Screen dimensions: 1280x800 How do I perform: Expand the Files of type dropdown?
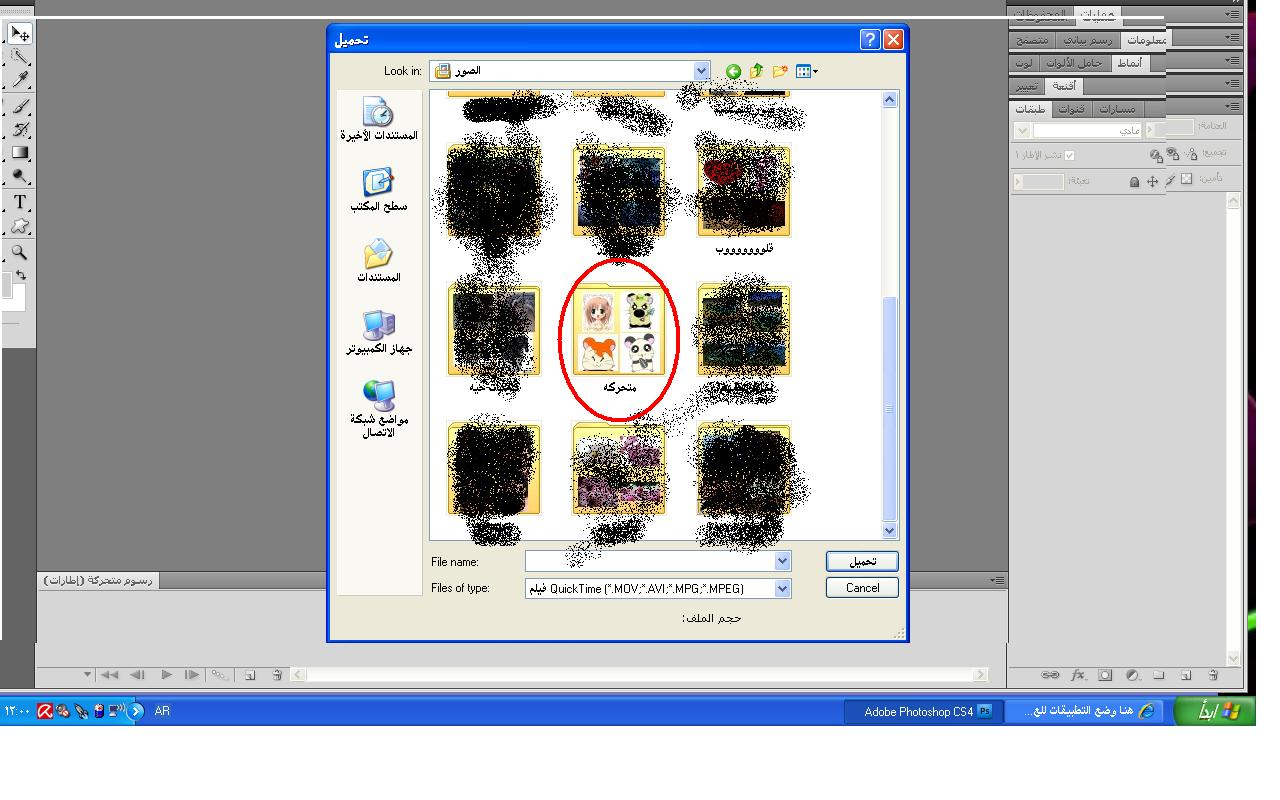(x=782, y=589)
